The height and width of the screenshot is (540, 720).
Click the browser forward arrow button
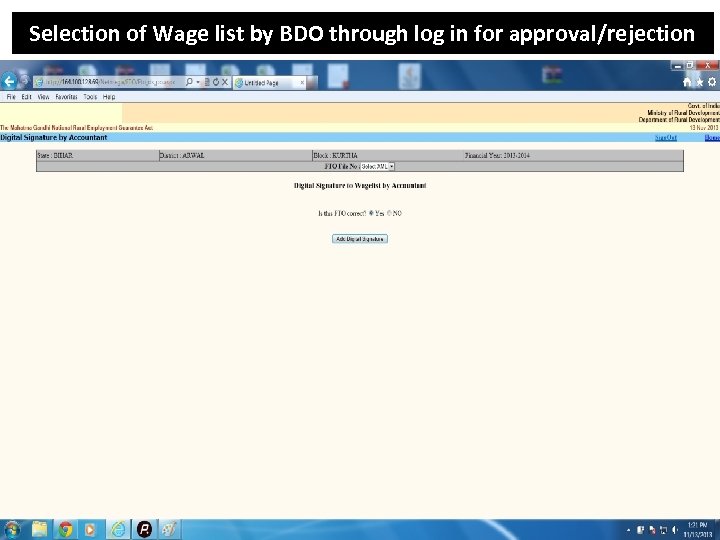[x=24, y=81]
